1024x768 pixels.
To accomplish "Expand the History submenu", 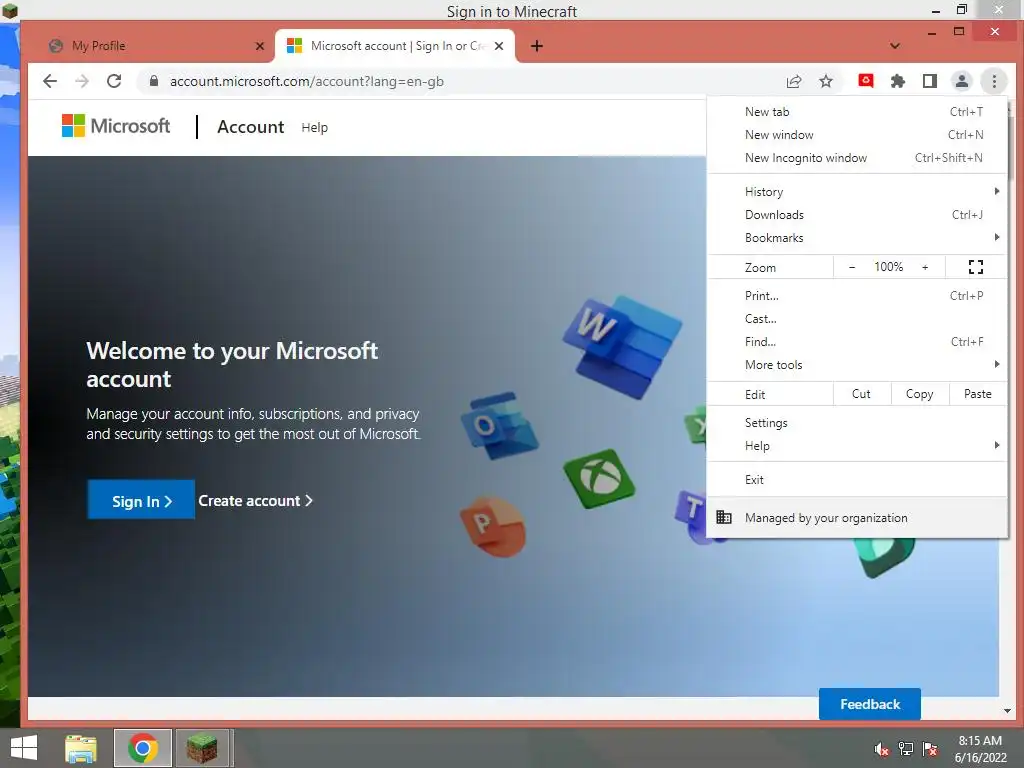I will (857, 191).
